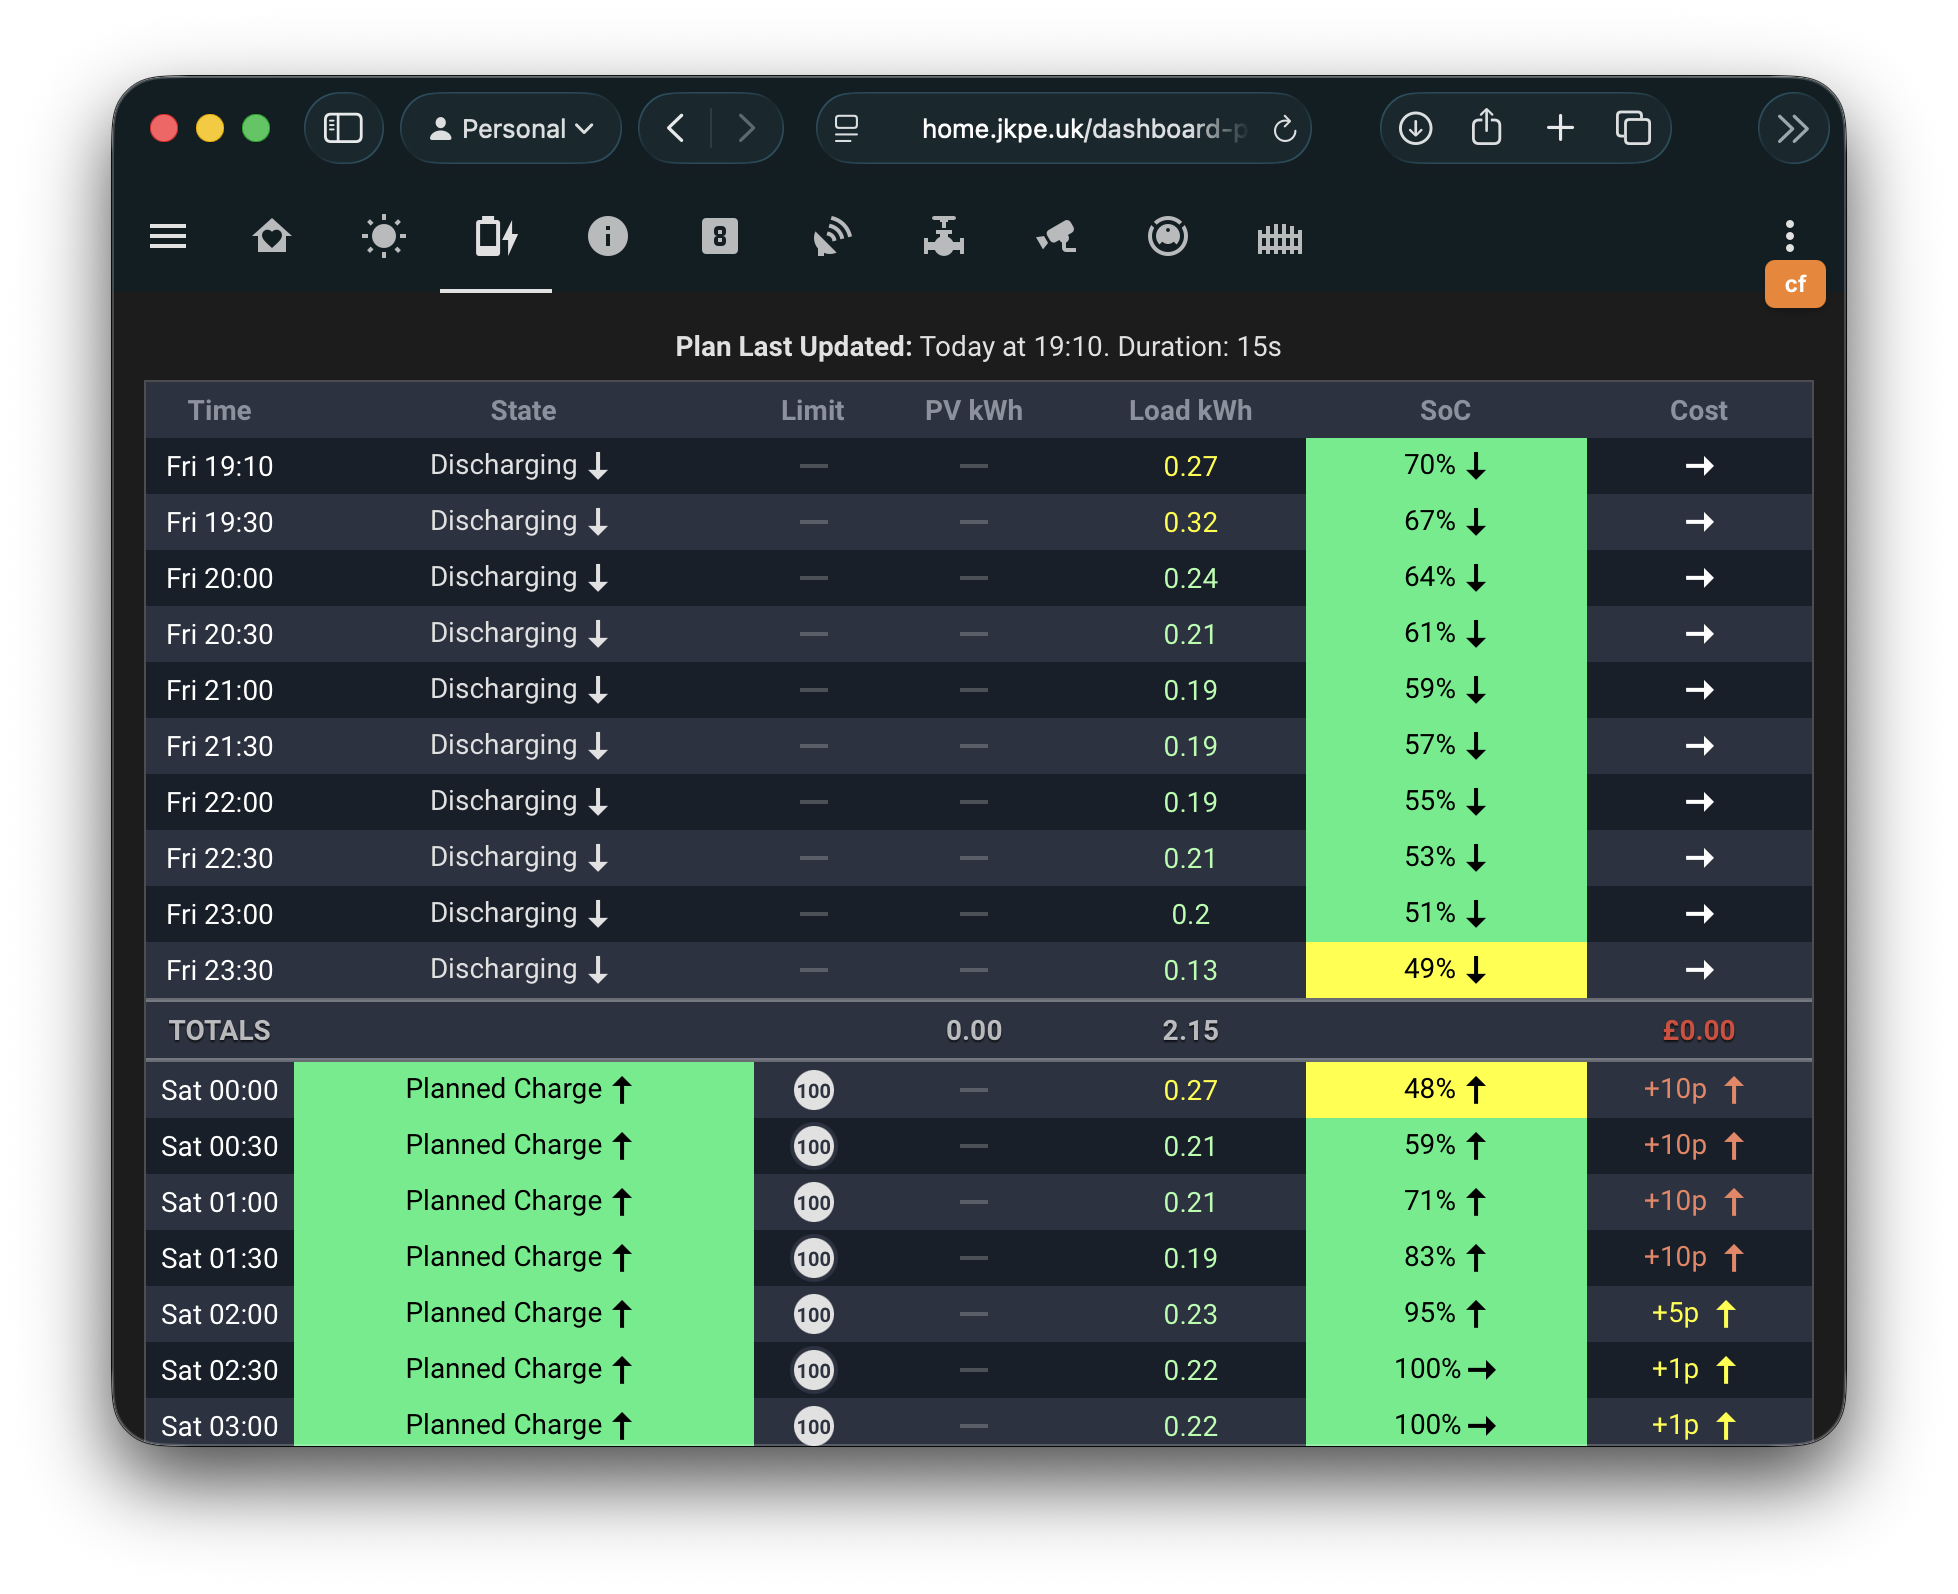
Task: Toggle the Safari sidebar panel
Action: click(x=343, y=129)
